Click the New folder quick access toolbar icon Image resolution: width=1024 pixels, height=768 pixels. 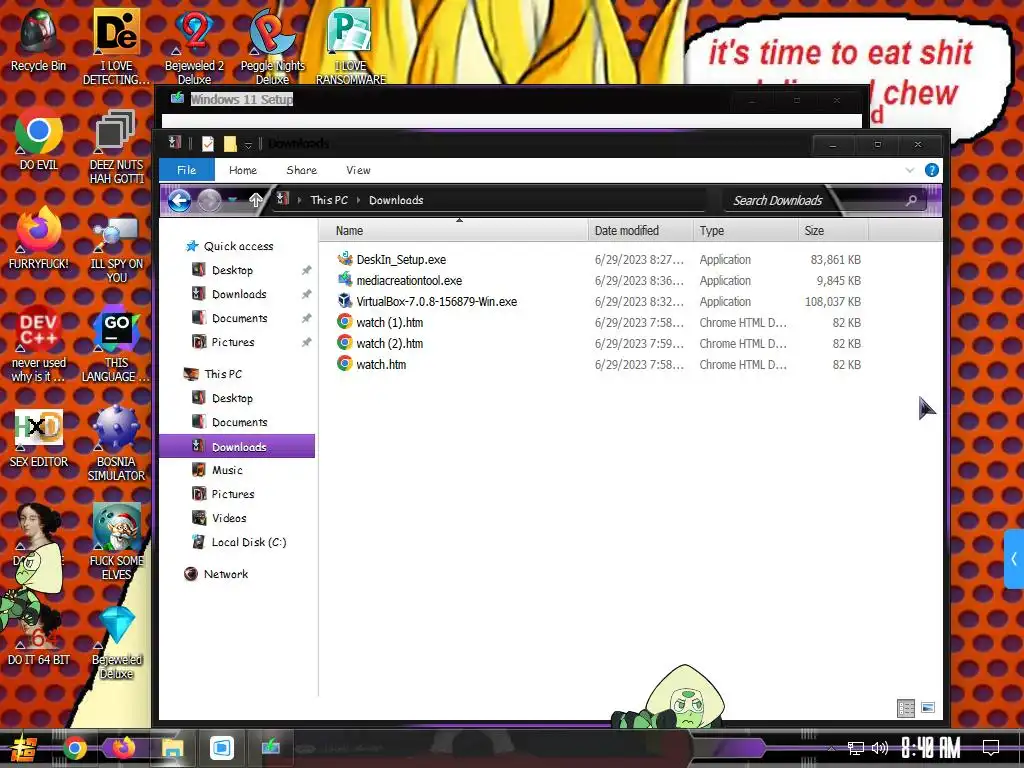pyautogui.click(x=230, y=144)
